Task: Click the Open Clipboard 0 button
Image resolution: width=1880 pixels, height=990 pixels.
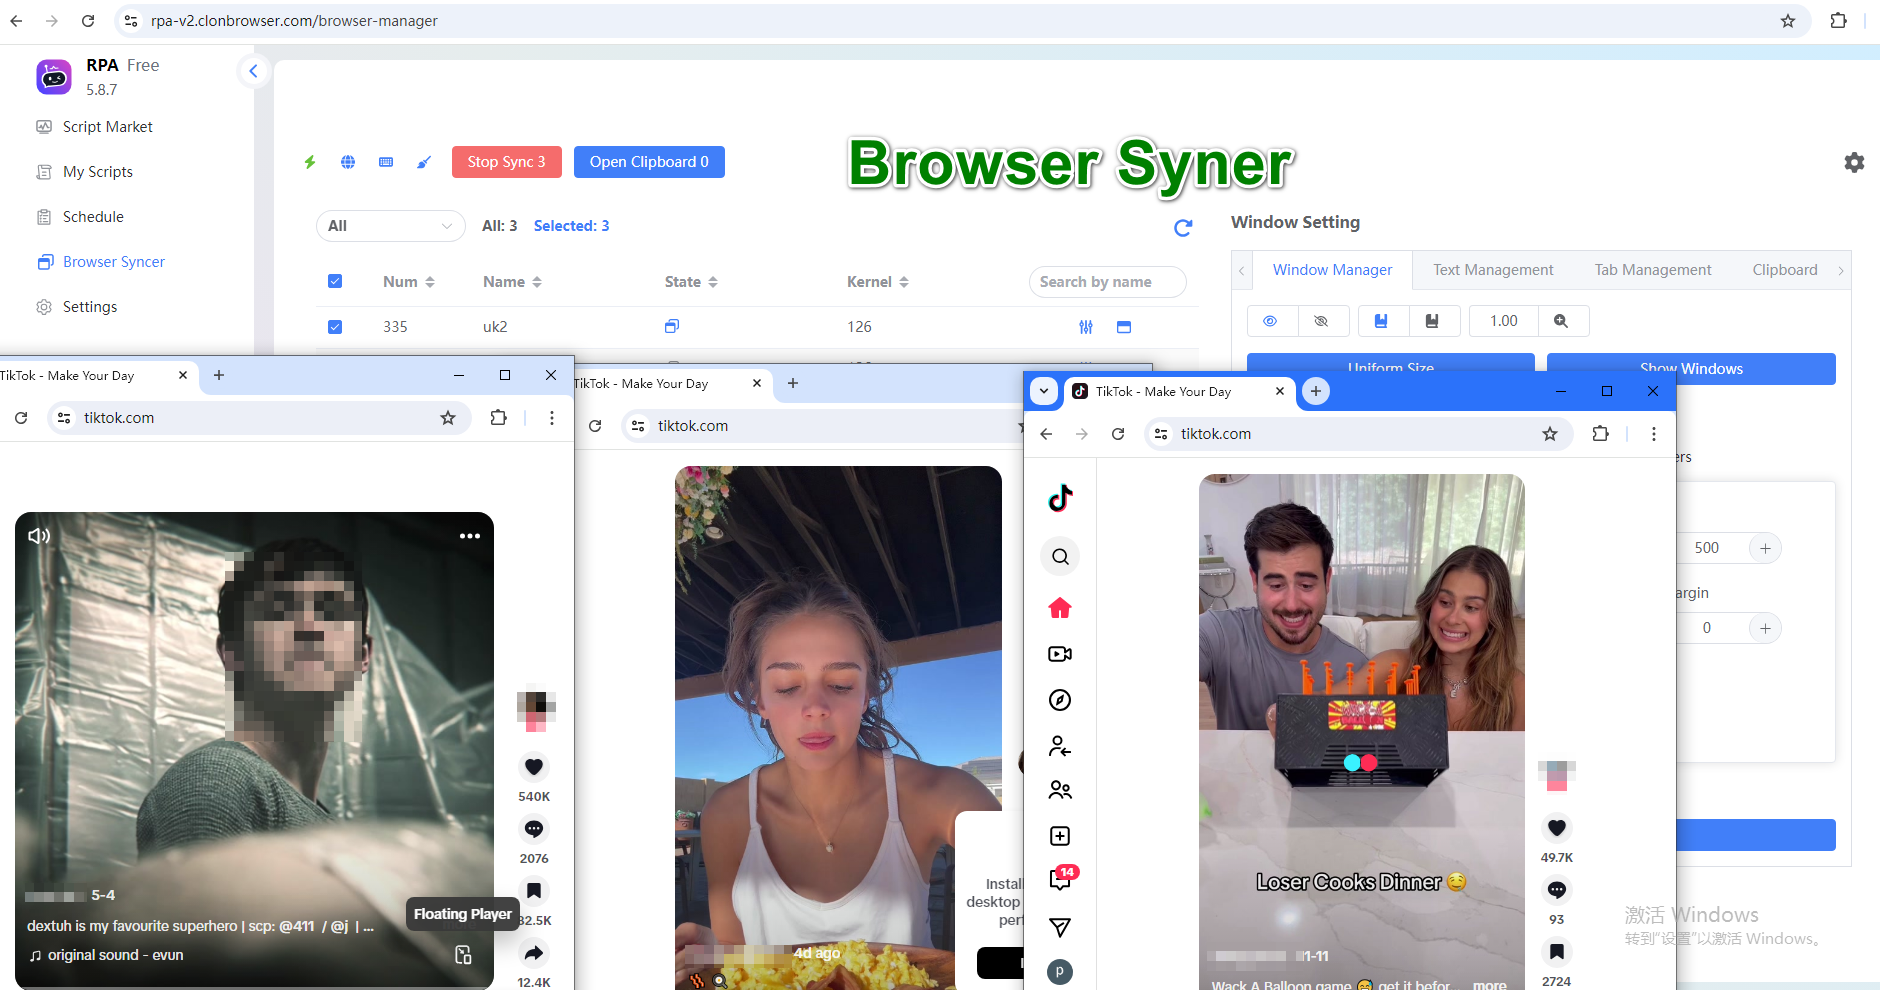Action: point(649,162)
